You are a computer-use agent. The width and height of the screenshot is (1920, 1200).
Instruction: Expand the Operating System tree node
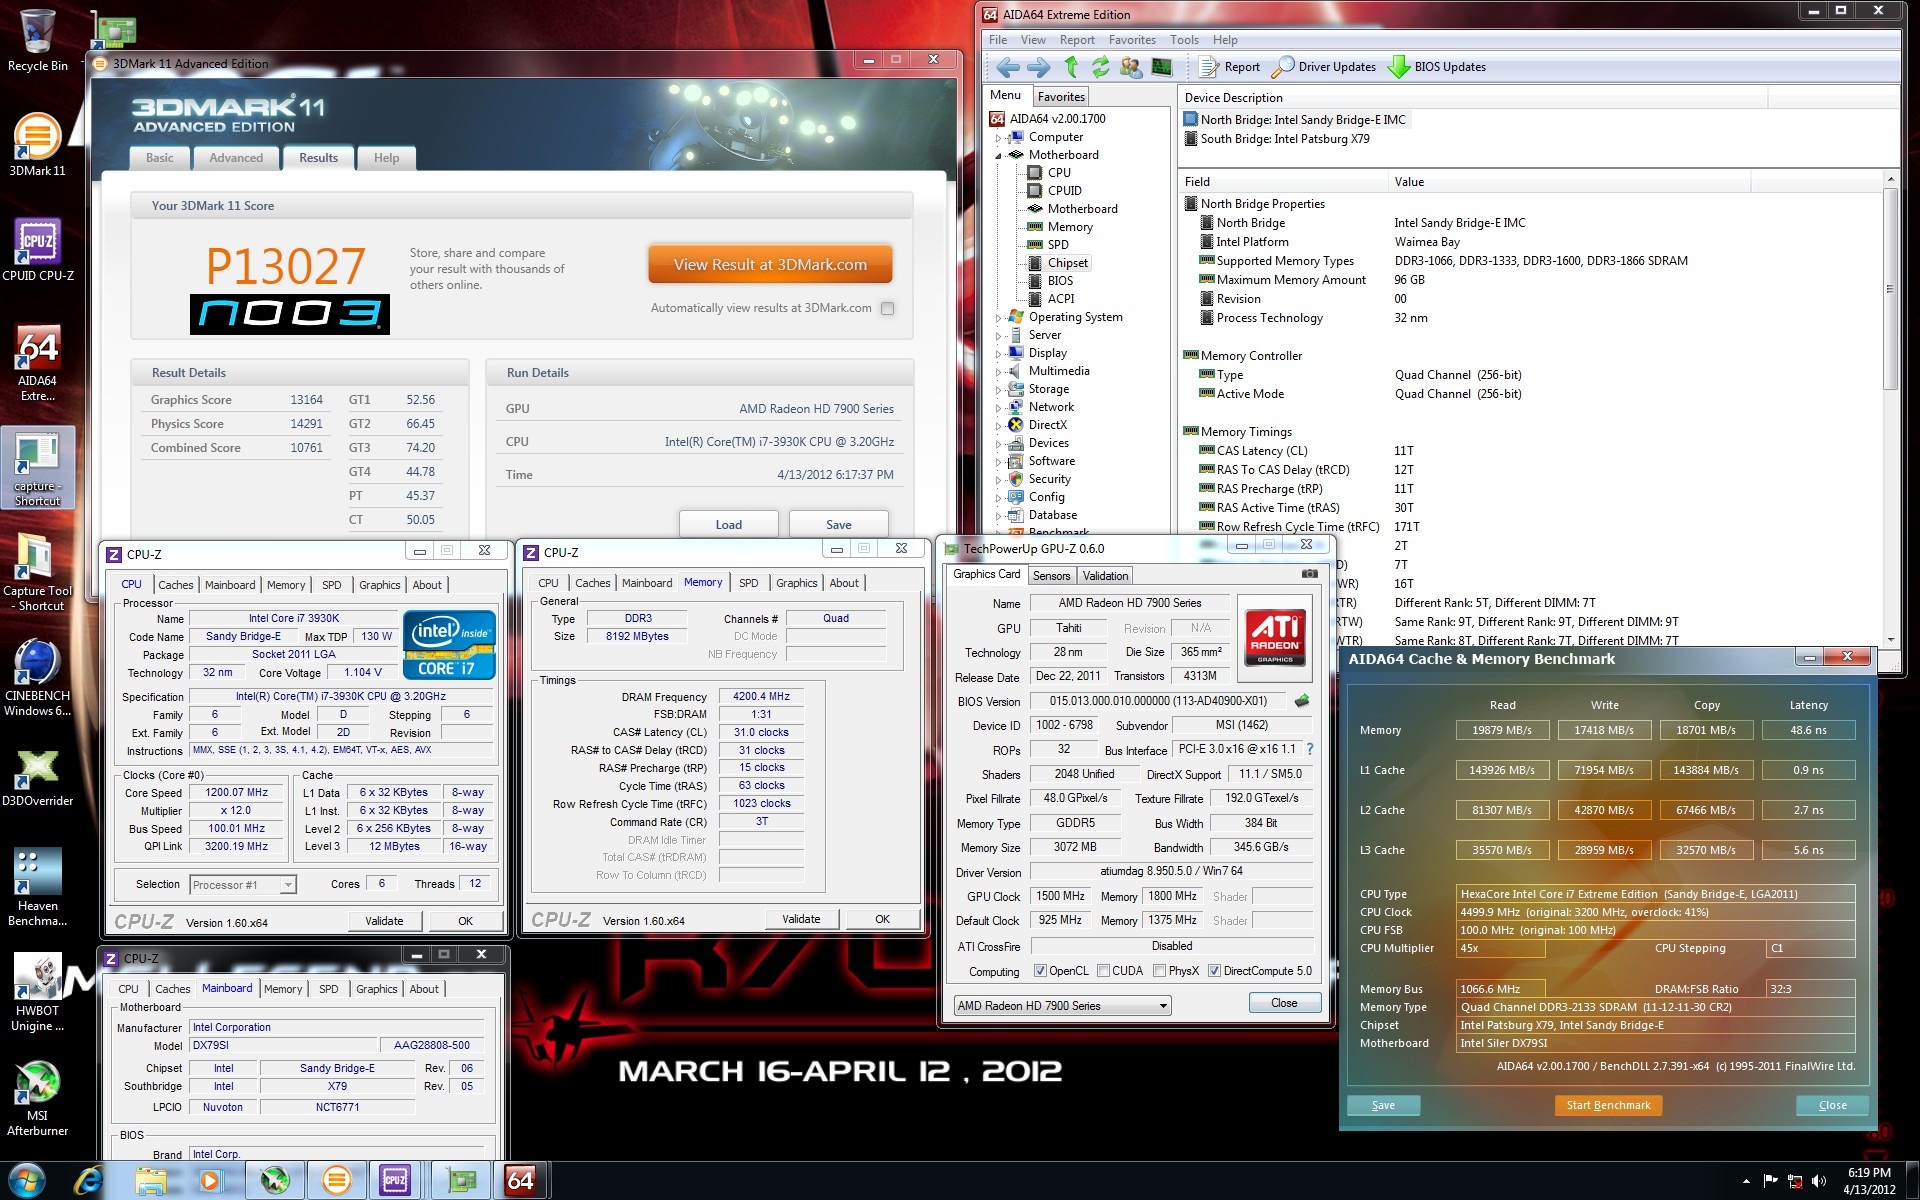(998, 318)
